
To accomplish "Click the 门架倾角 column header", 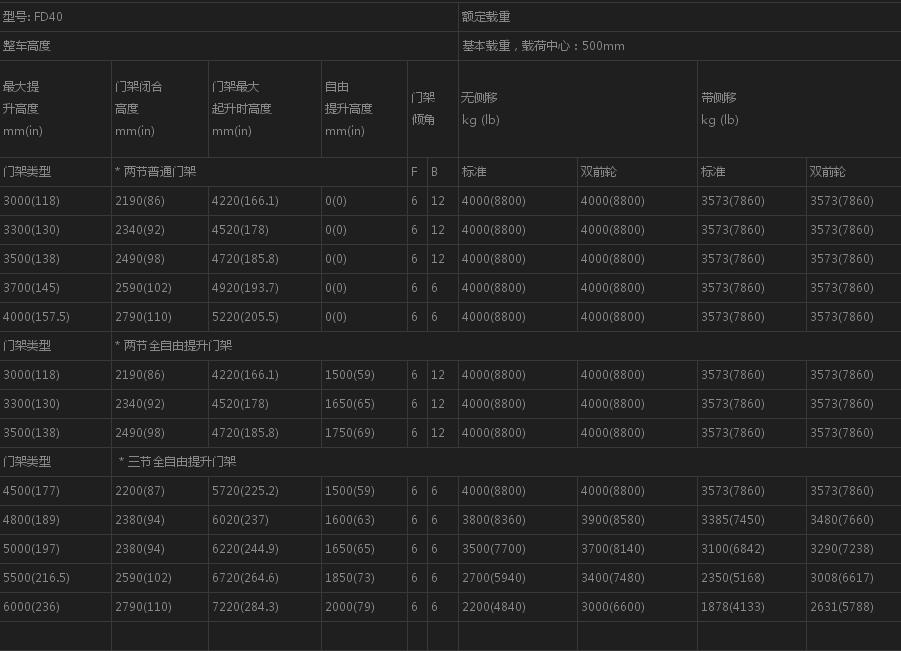I will click(x=423, y=108).
